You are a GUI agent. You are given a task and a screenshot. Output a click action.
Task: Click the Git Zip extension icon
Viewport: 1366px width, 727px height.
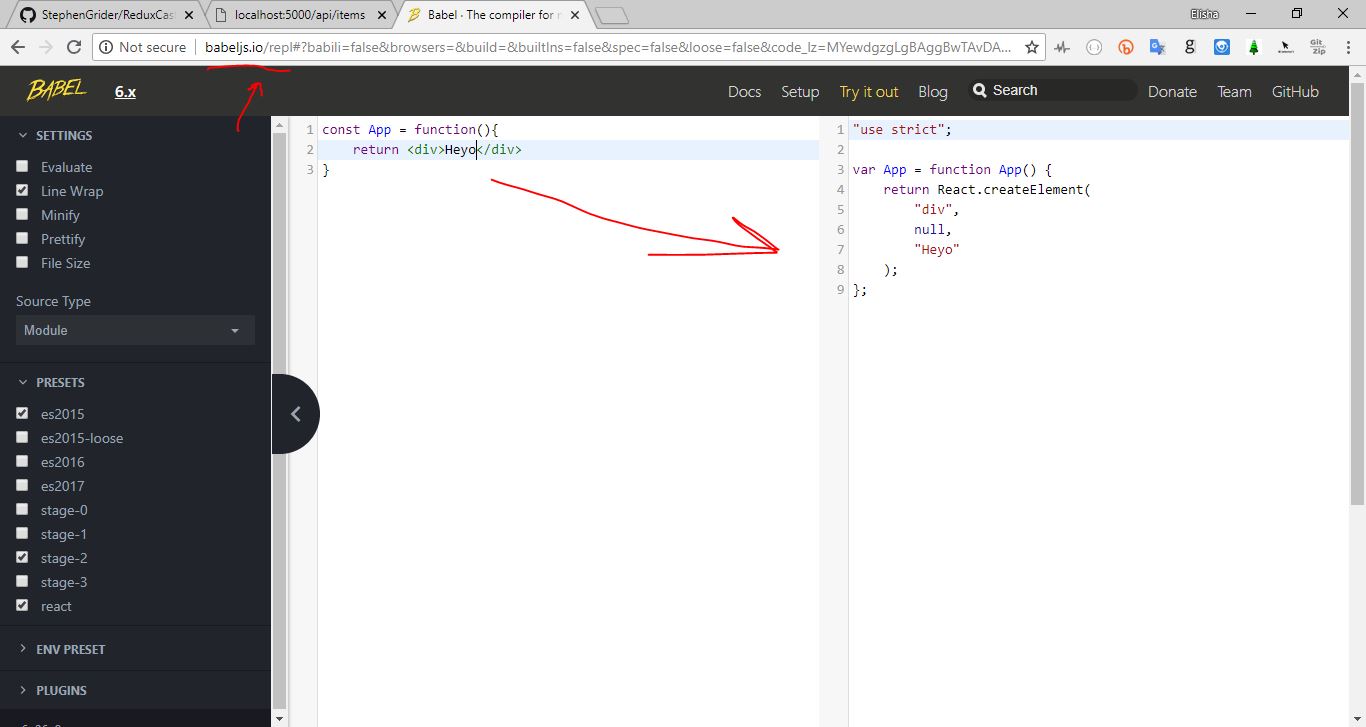coord(1318,47)
